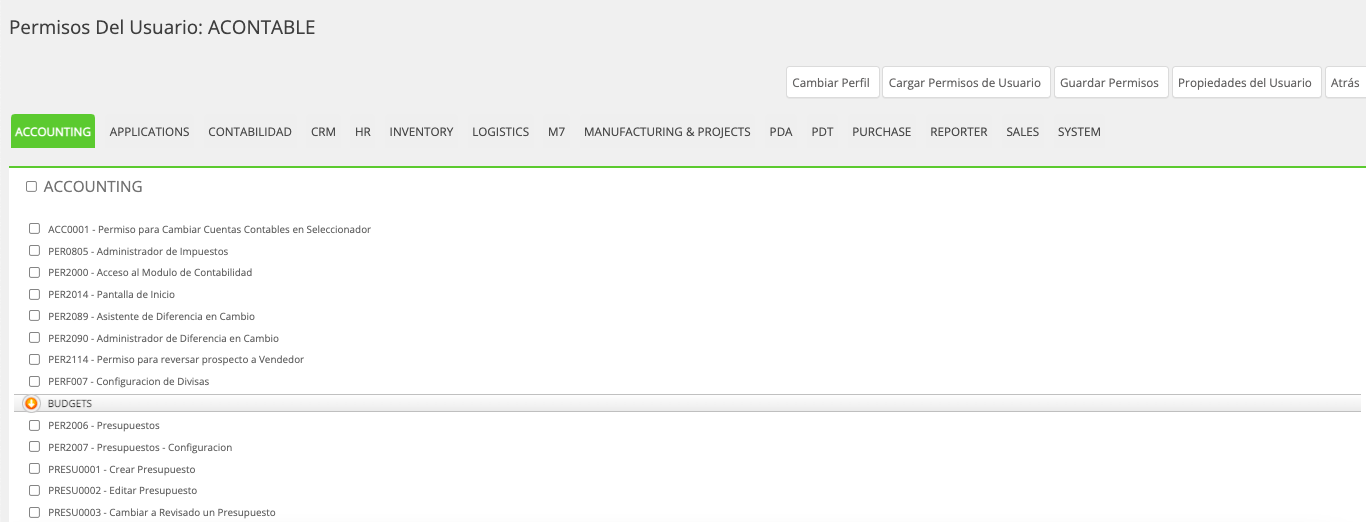
Task: Open MANUFACTURING & PROJECTS tab
Action: pos(667,131)
